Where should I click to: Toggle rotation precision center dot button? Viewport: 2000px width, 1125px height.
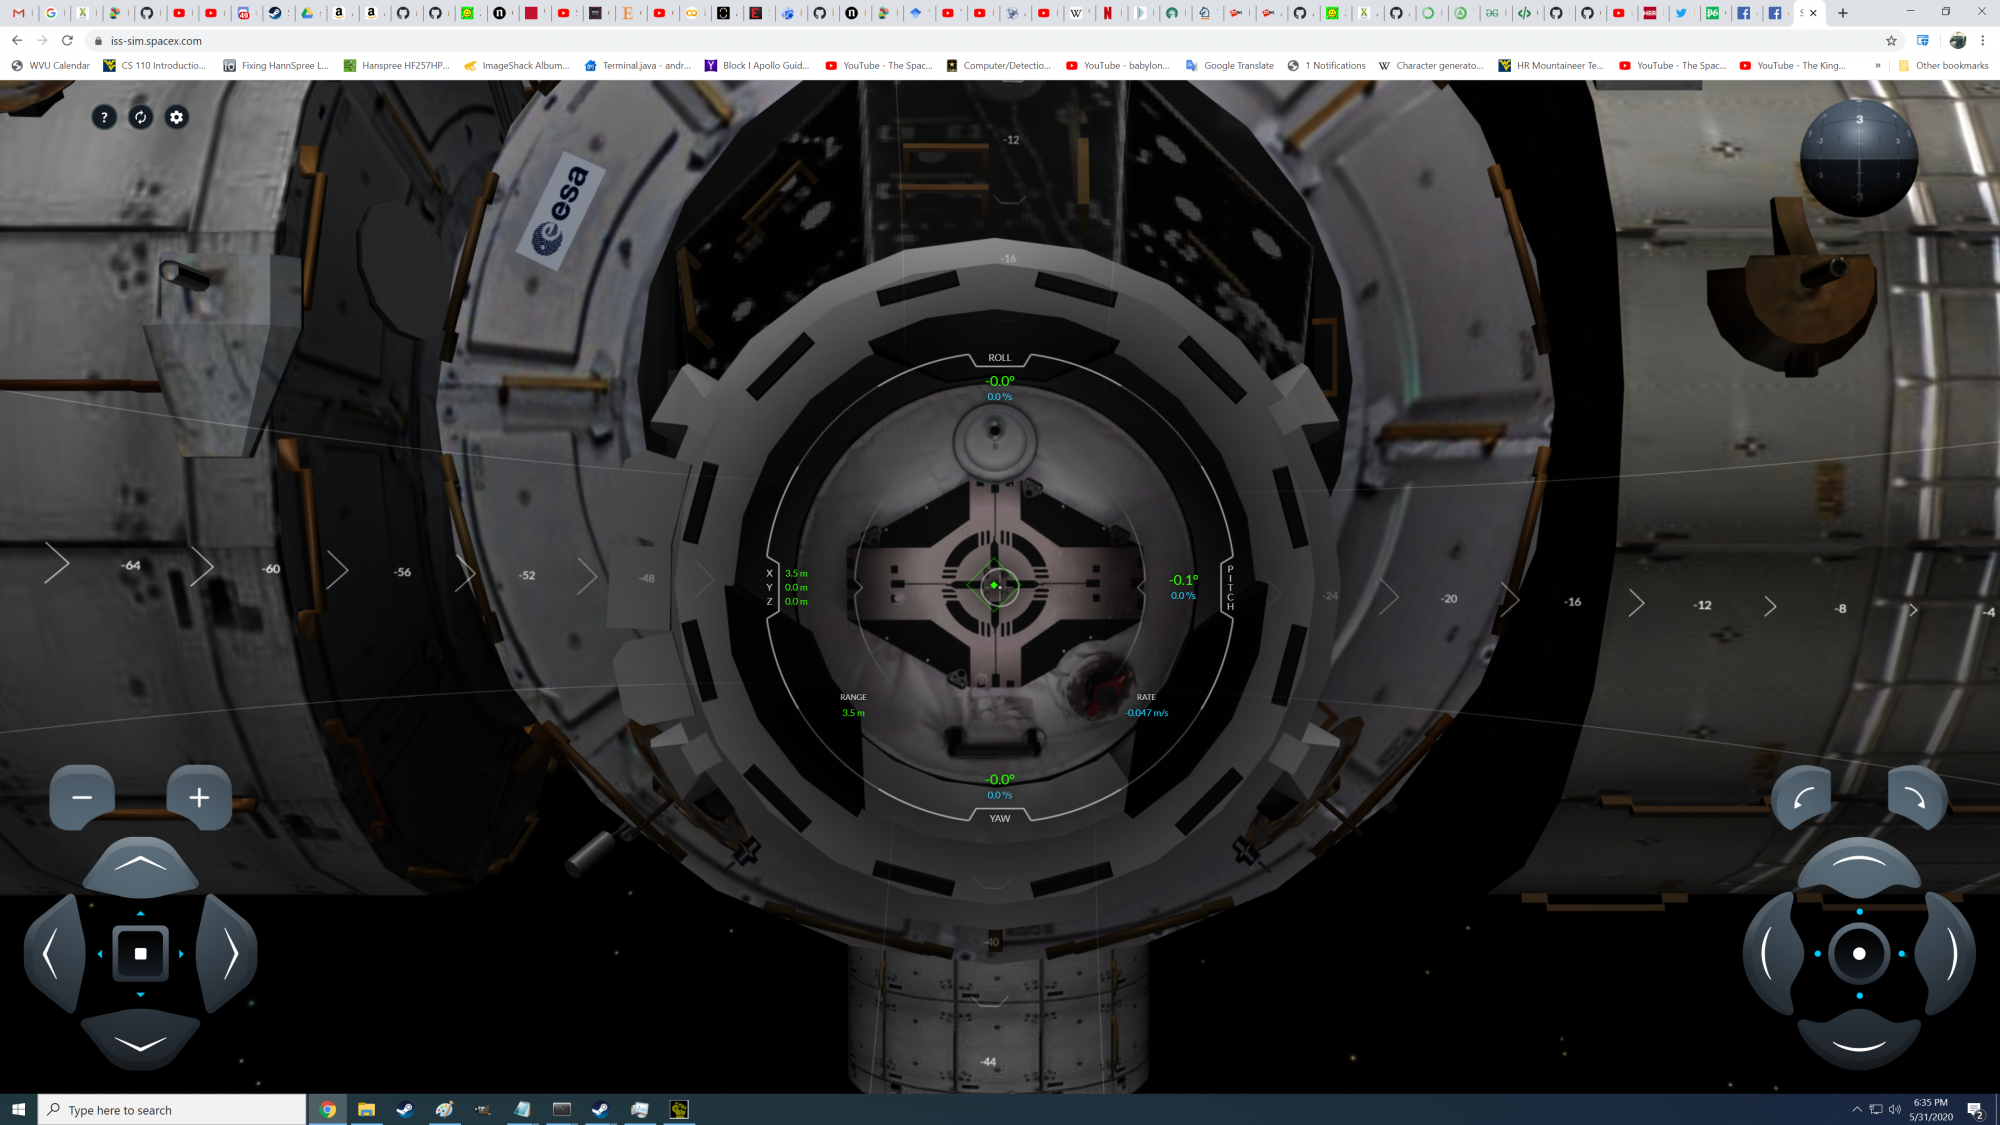pos(1859,954)
